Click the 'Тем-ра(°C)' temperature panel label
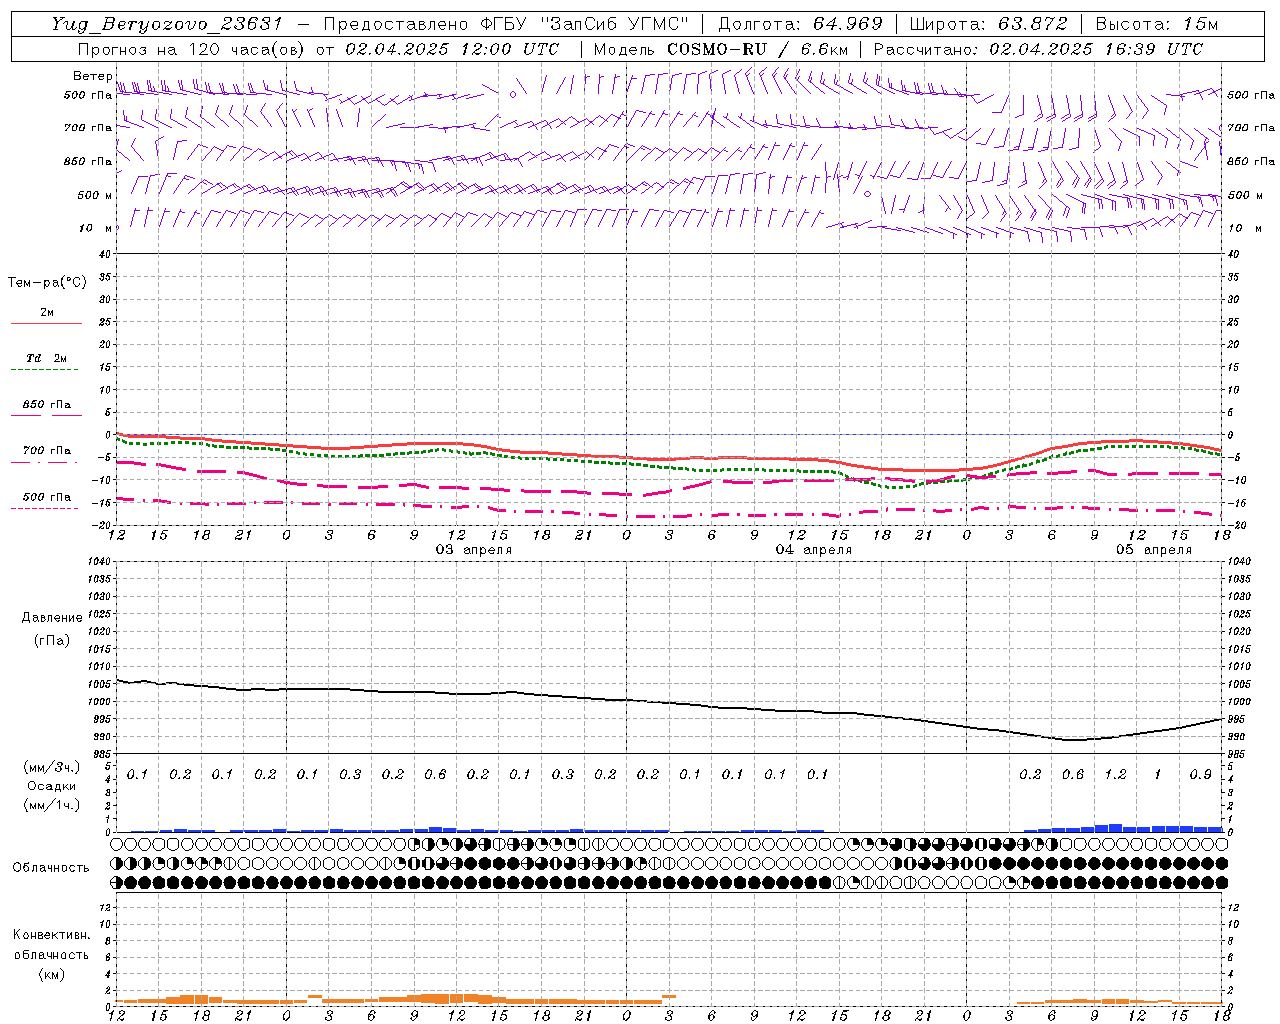This screenshot has width=1280, height=1024. tap(47, 283)
